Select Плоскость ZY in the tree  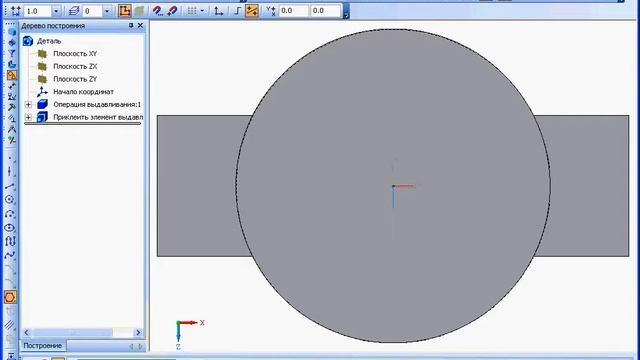[75, 79]
